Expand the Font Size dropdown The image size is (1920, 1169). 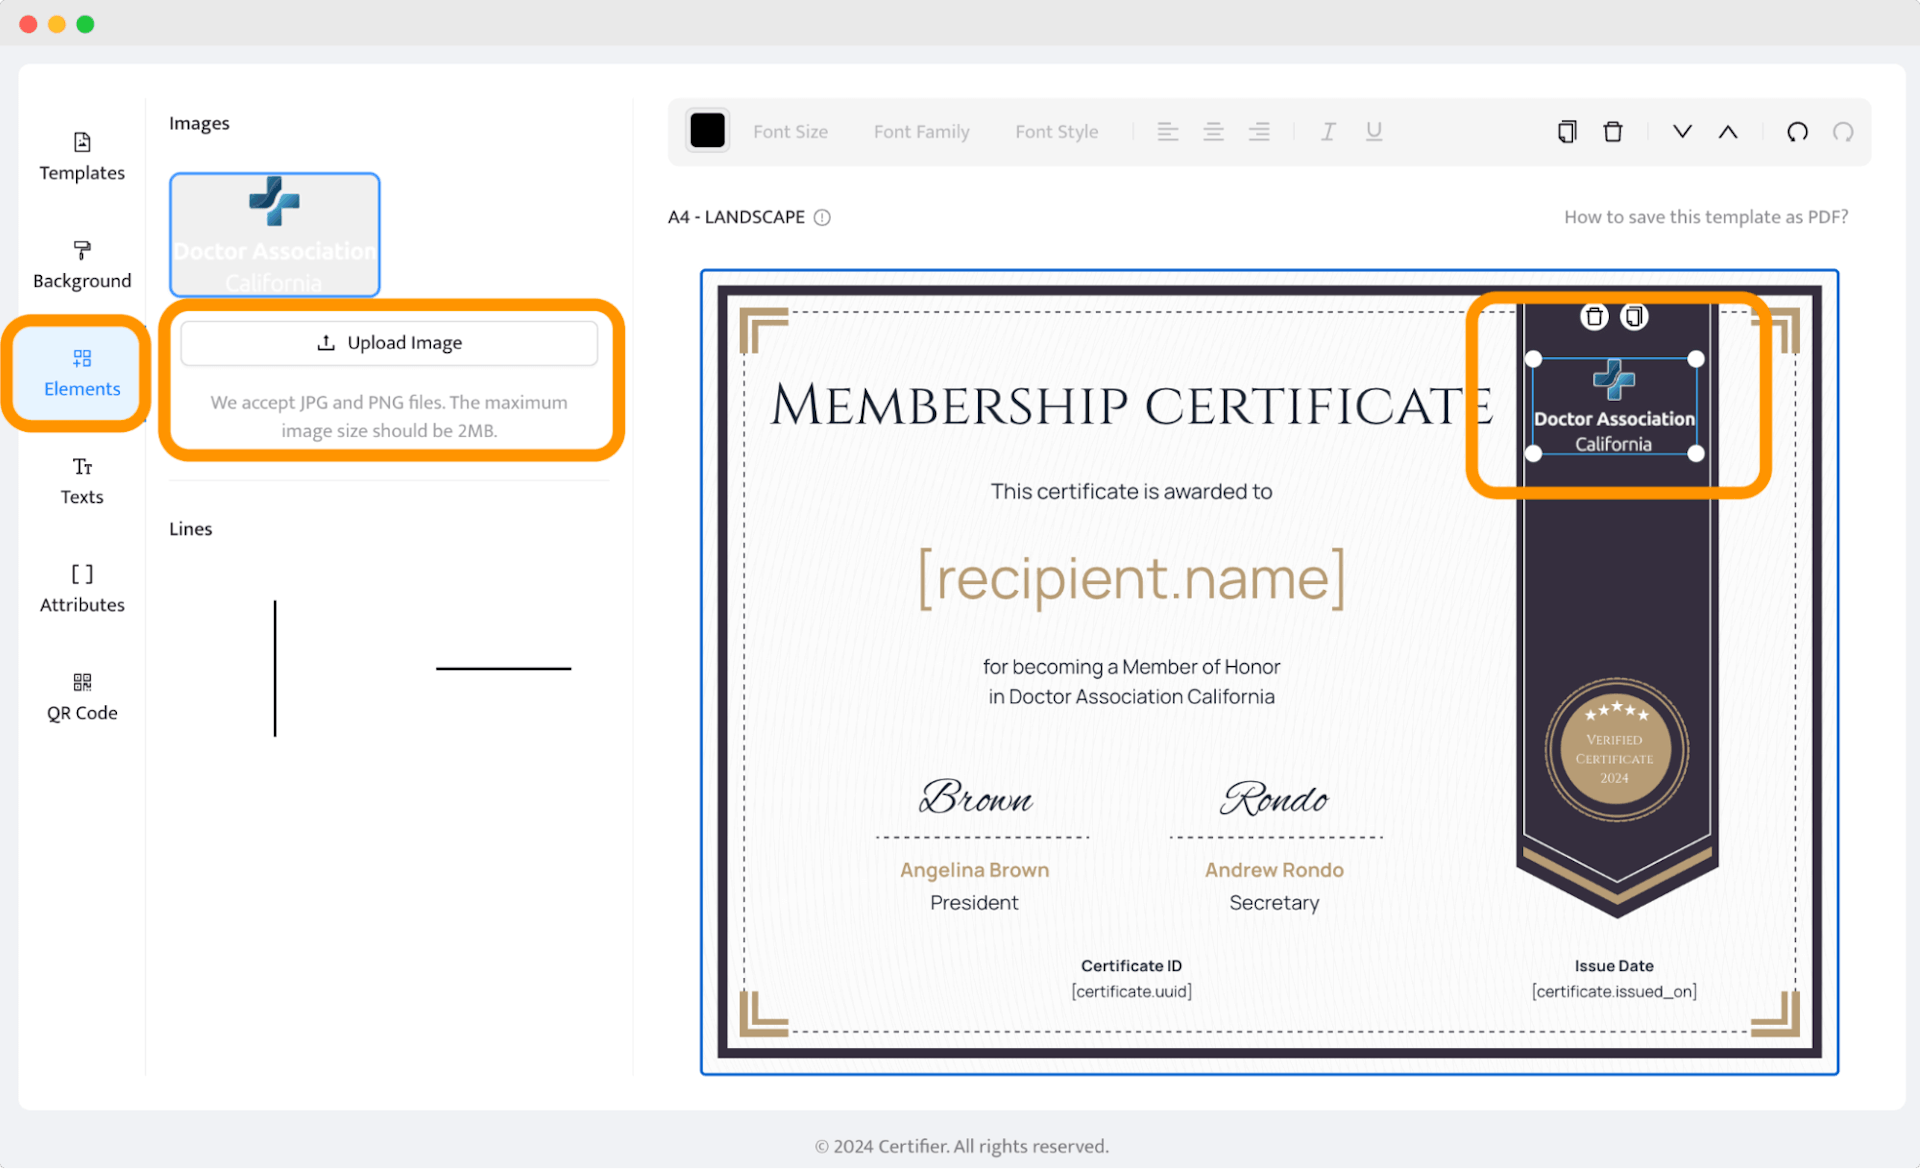point(790,130)
